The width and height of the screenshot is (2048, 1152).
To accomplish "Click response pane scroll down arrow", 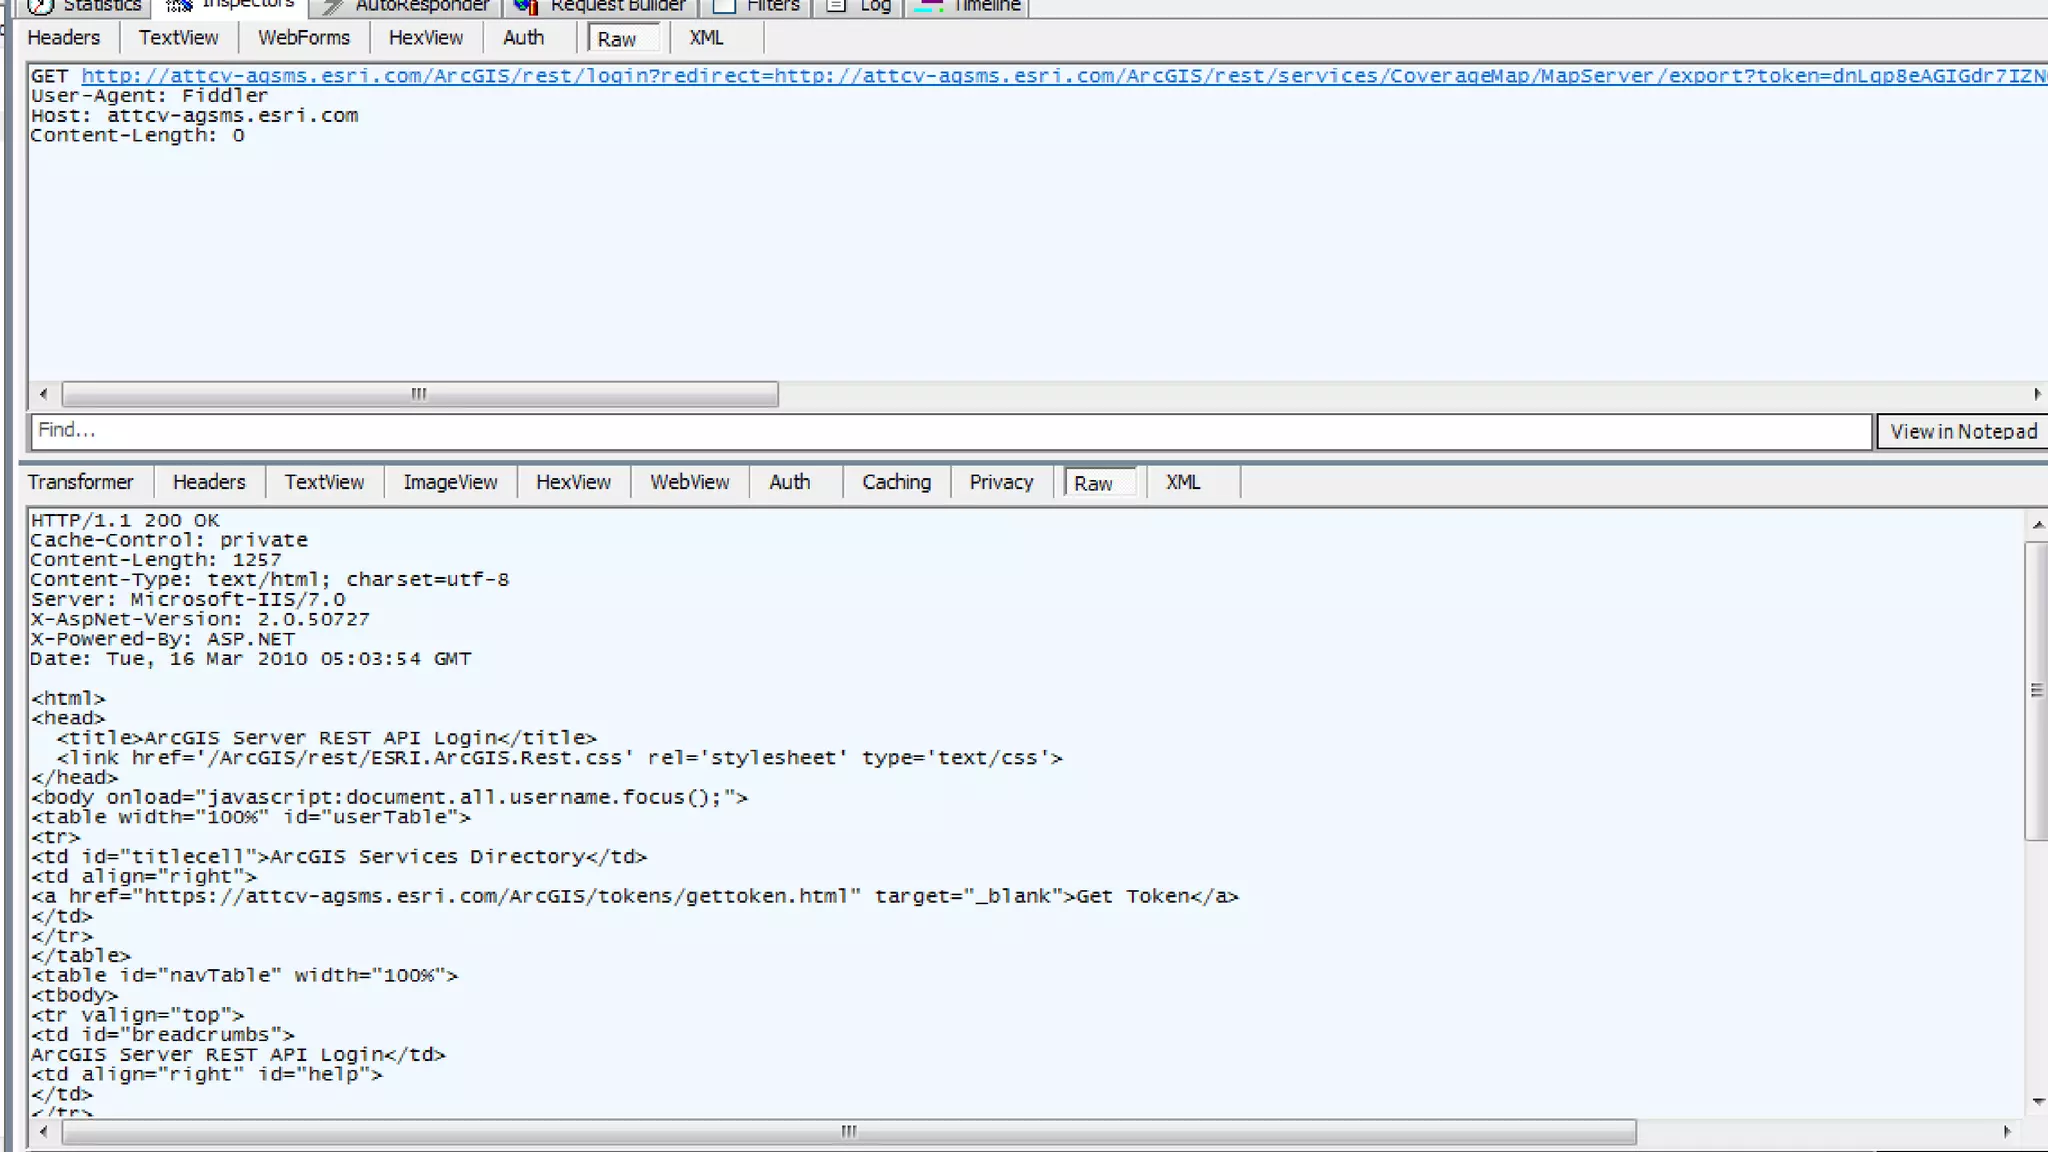I will 2038,1101.
